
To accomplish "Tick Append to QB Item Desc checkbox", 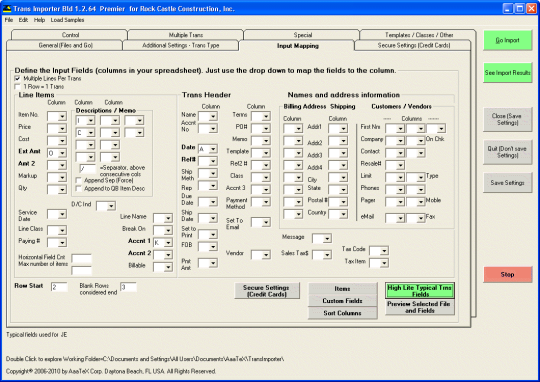I will 78,189.
